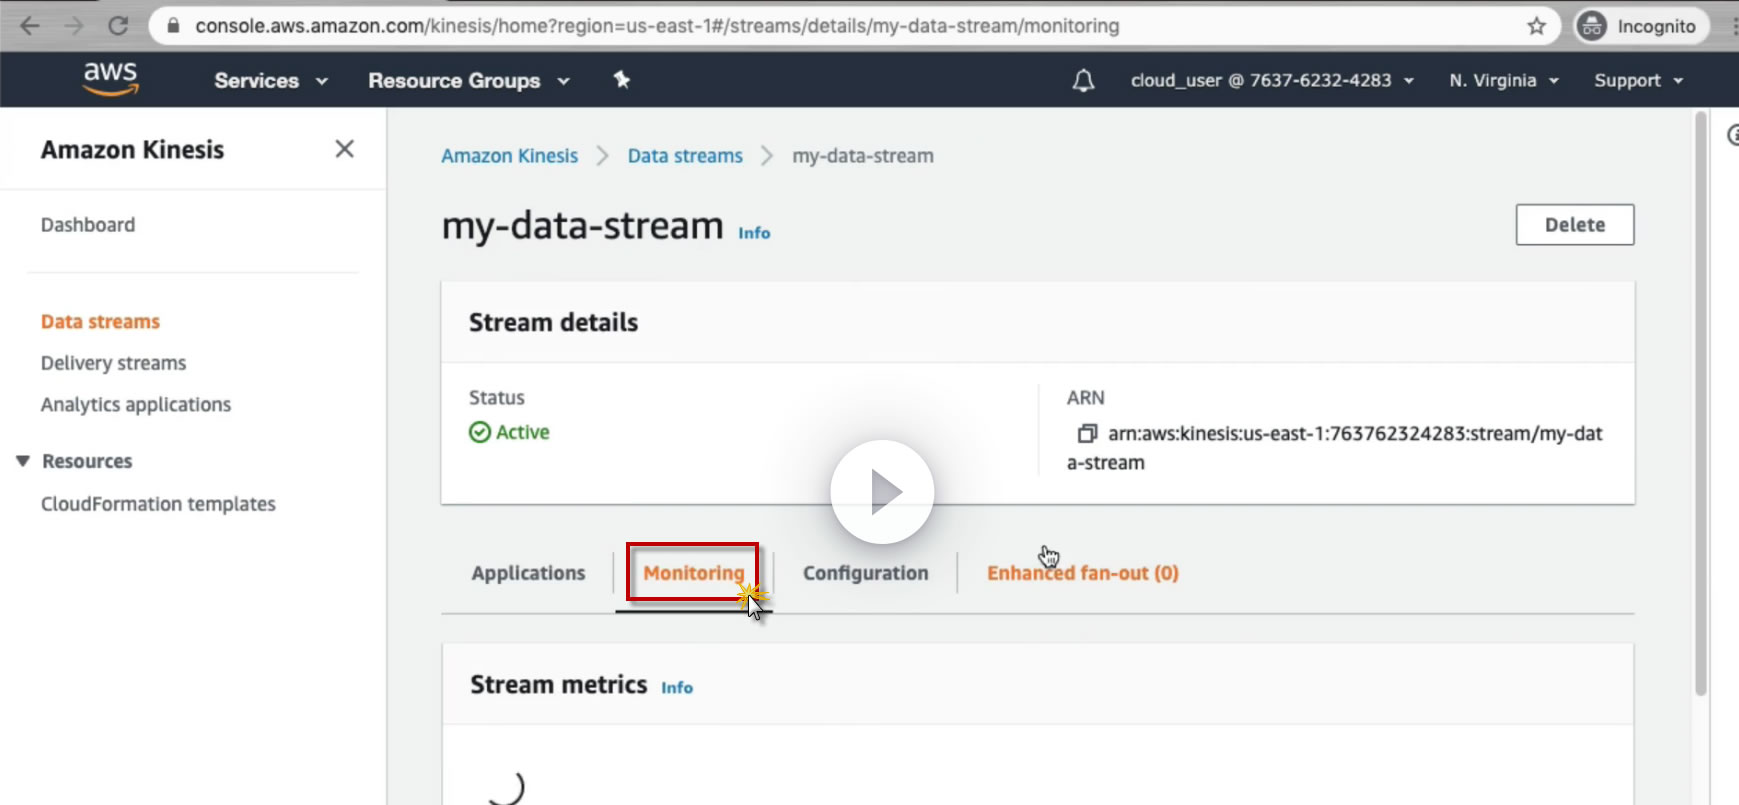Viewport: 1739px width, 805px height.
Task: Switch to the Configuration tab
Action: 865,573
